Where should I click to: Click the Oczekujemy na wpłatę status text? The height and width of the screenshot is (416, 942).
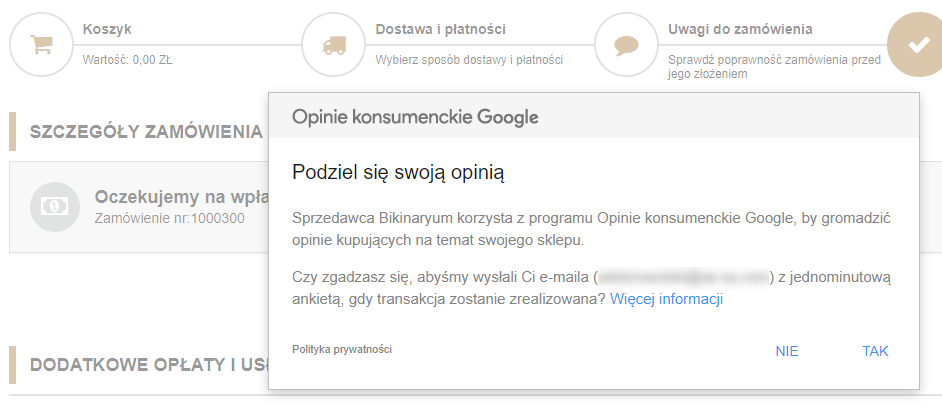[x=180, y=196]
